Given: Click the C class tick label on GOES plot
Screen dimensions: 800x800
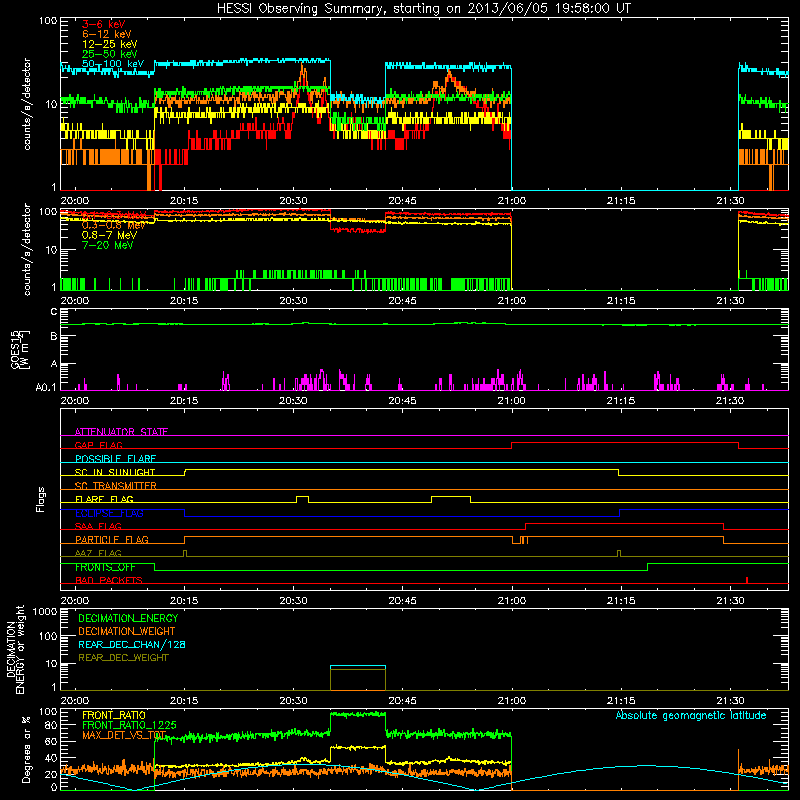Looking at the screenshot, I should [x=54, y=312].
